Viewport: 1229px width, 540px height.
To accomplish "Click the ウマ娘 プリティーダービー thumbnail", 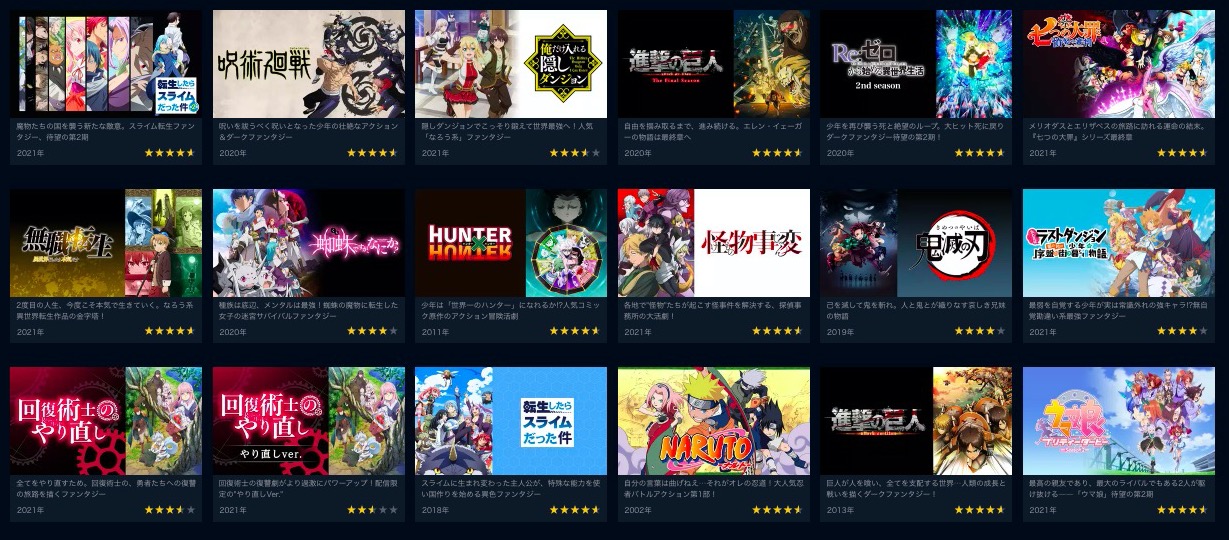I will point(1118,421).
